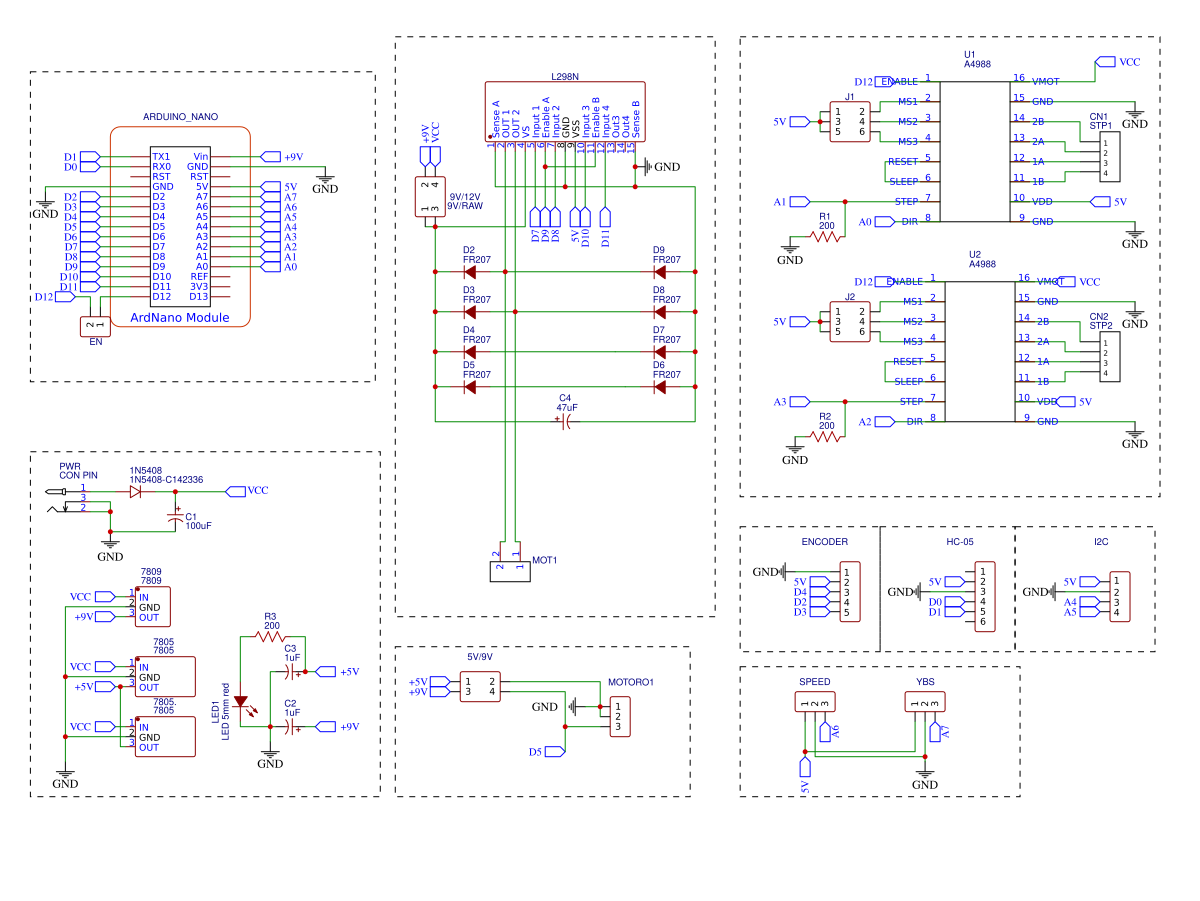Click the ENABLE pin on U1
The width and height of the screenshot is (1200, 901).
coord(896,82)
